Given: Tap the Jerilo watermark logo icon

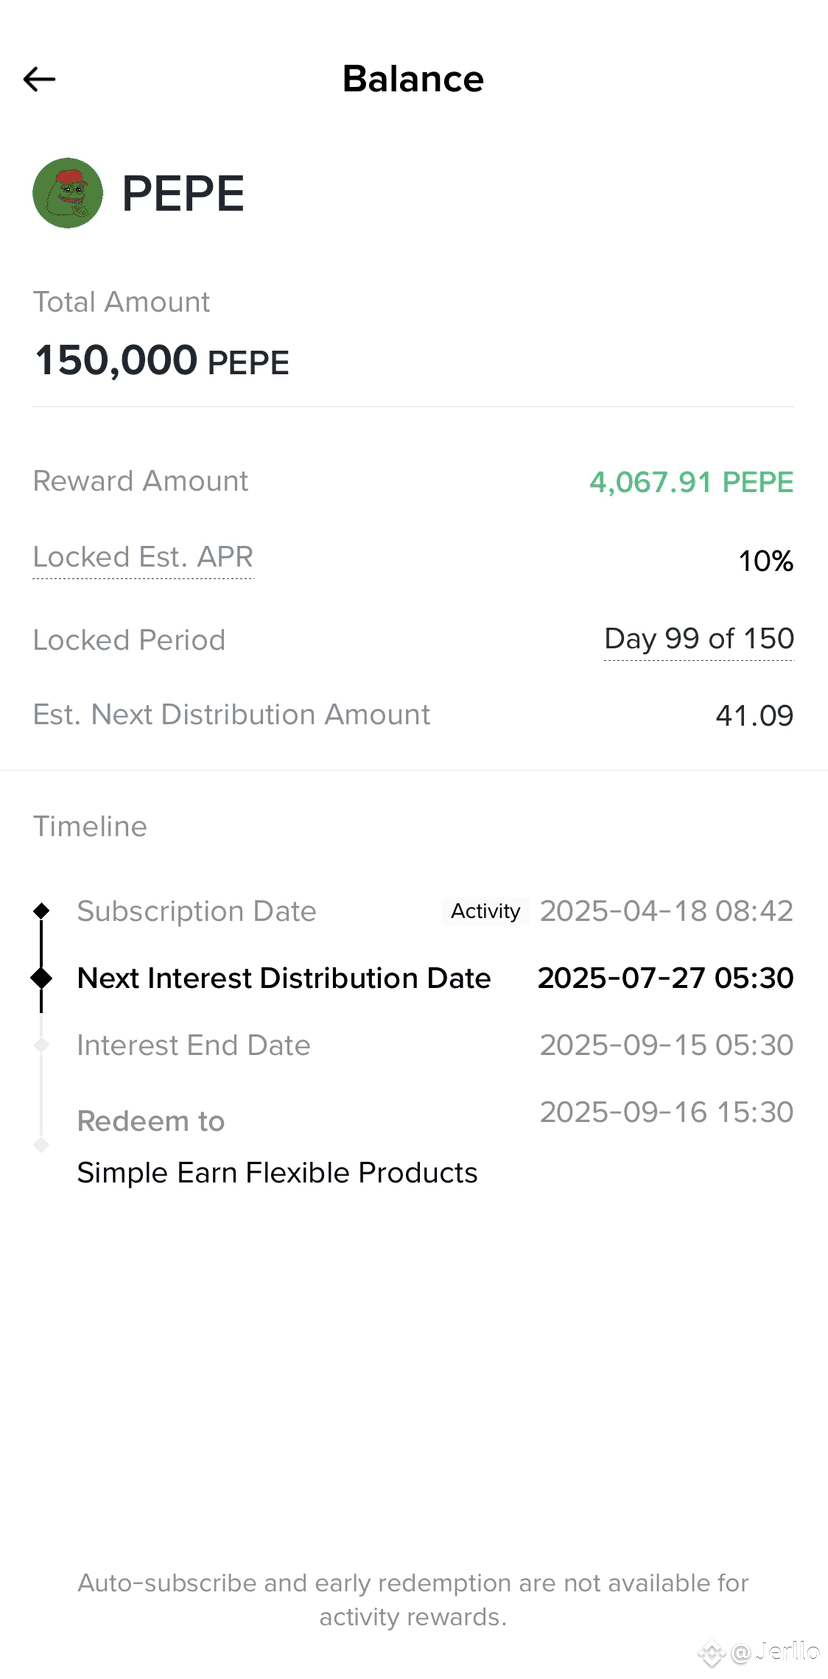Looking at the screenshot, I should 712,1654.
